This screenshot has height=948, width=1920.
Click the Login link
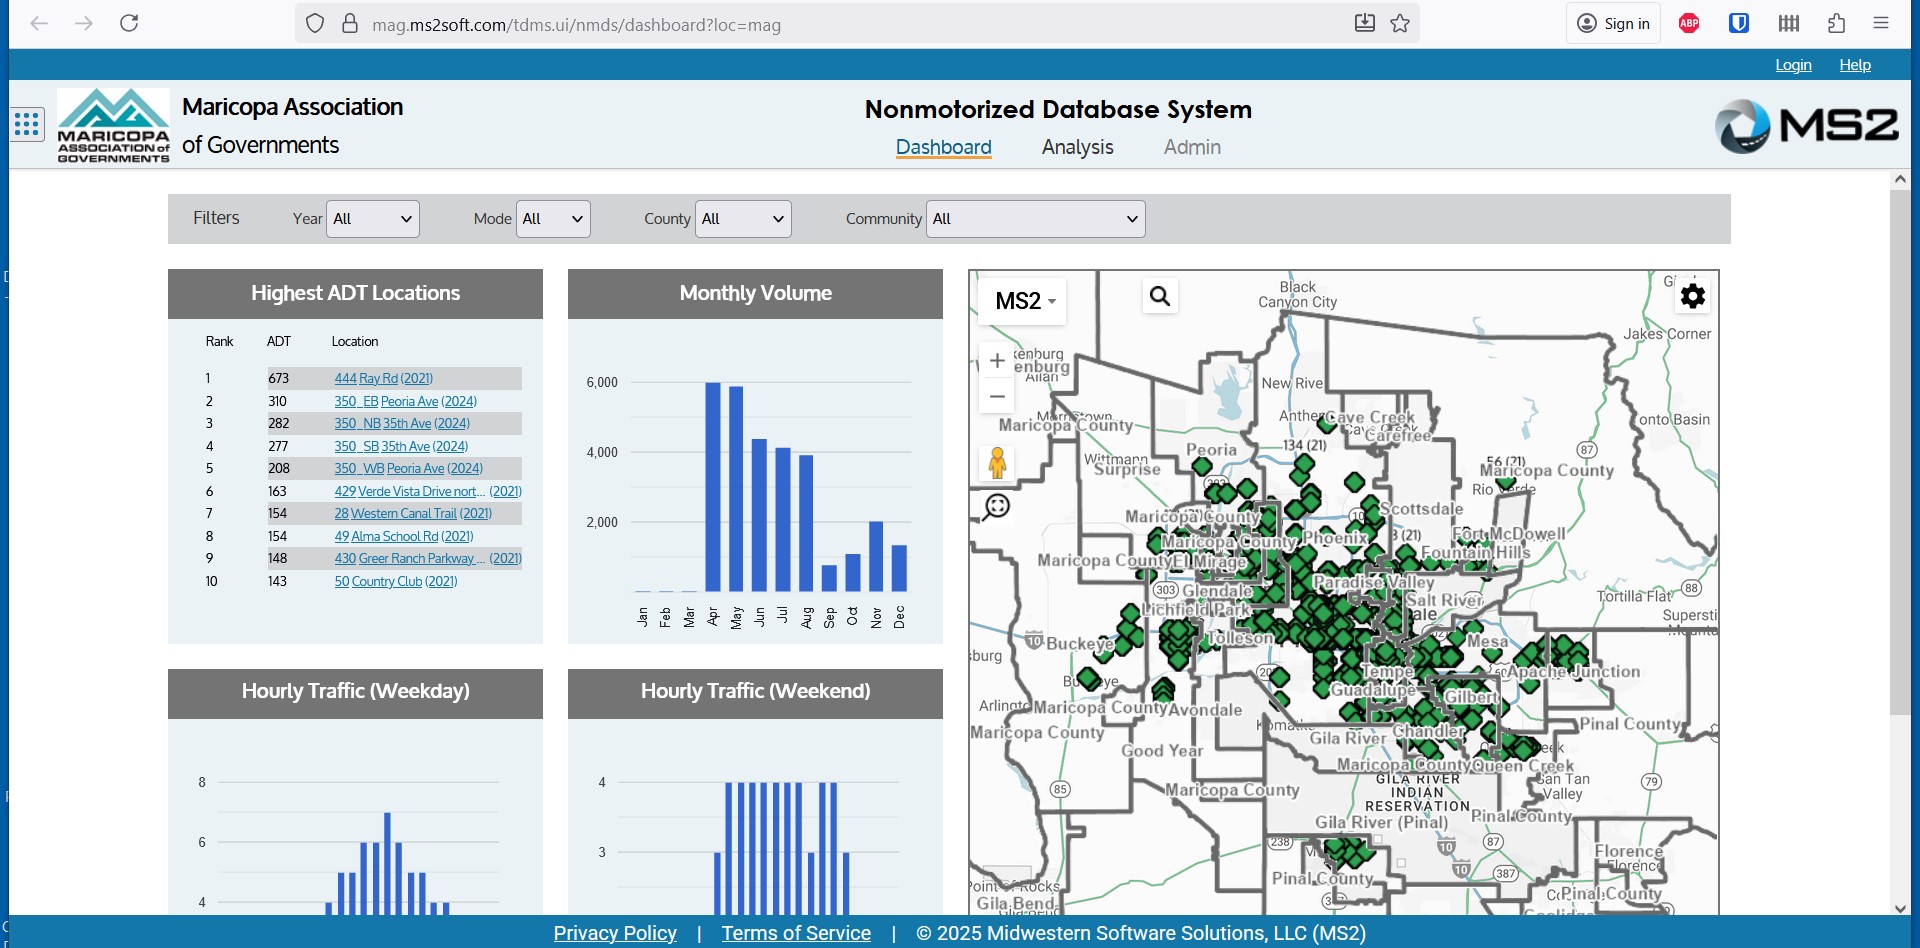(1793, 65)
